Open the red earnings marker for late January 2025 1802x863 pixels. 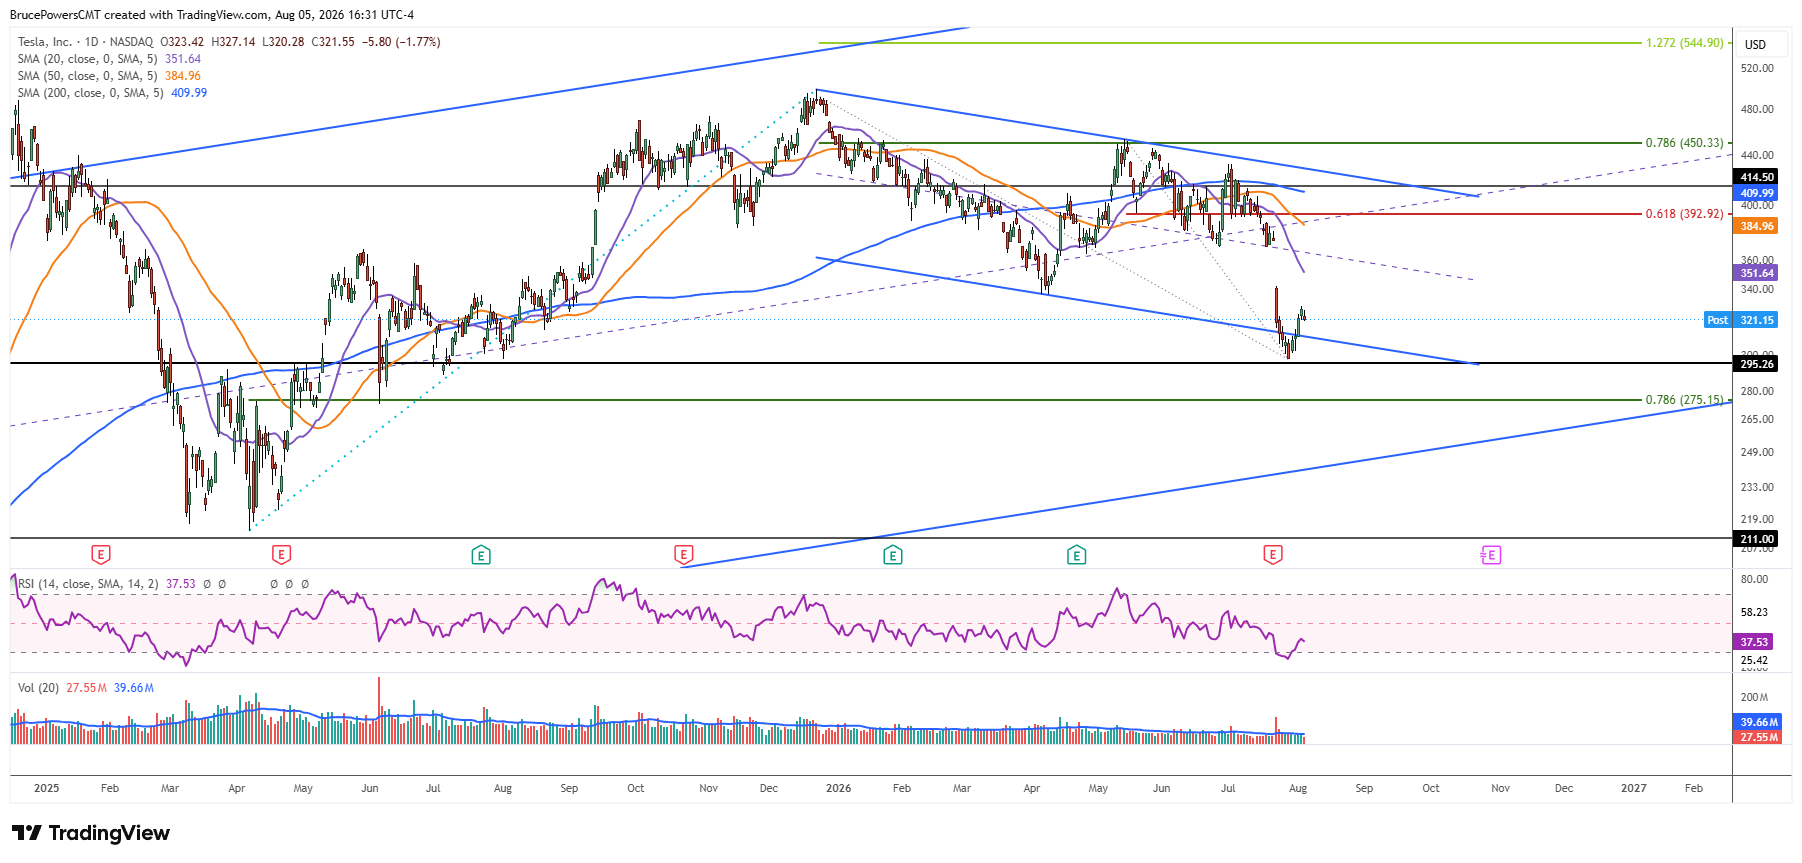pyautogui.click(x=100, y=554)
